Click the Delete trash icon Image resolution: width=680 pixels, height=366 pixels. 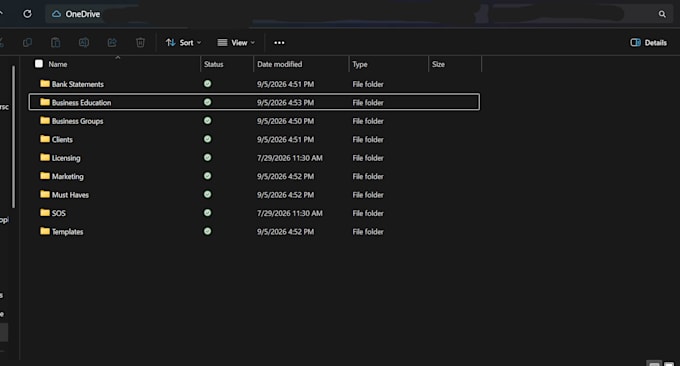pyautogui.click(x=140, y=42)
